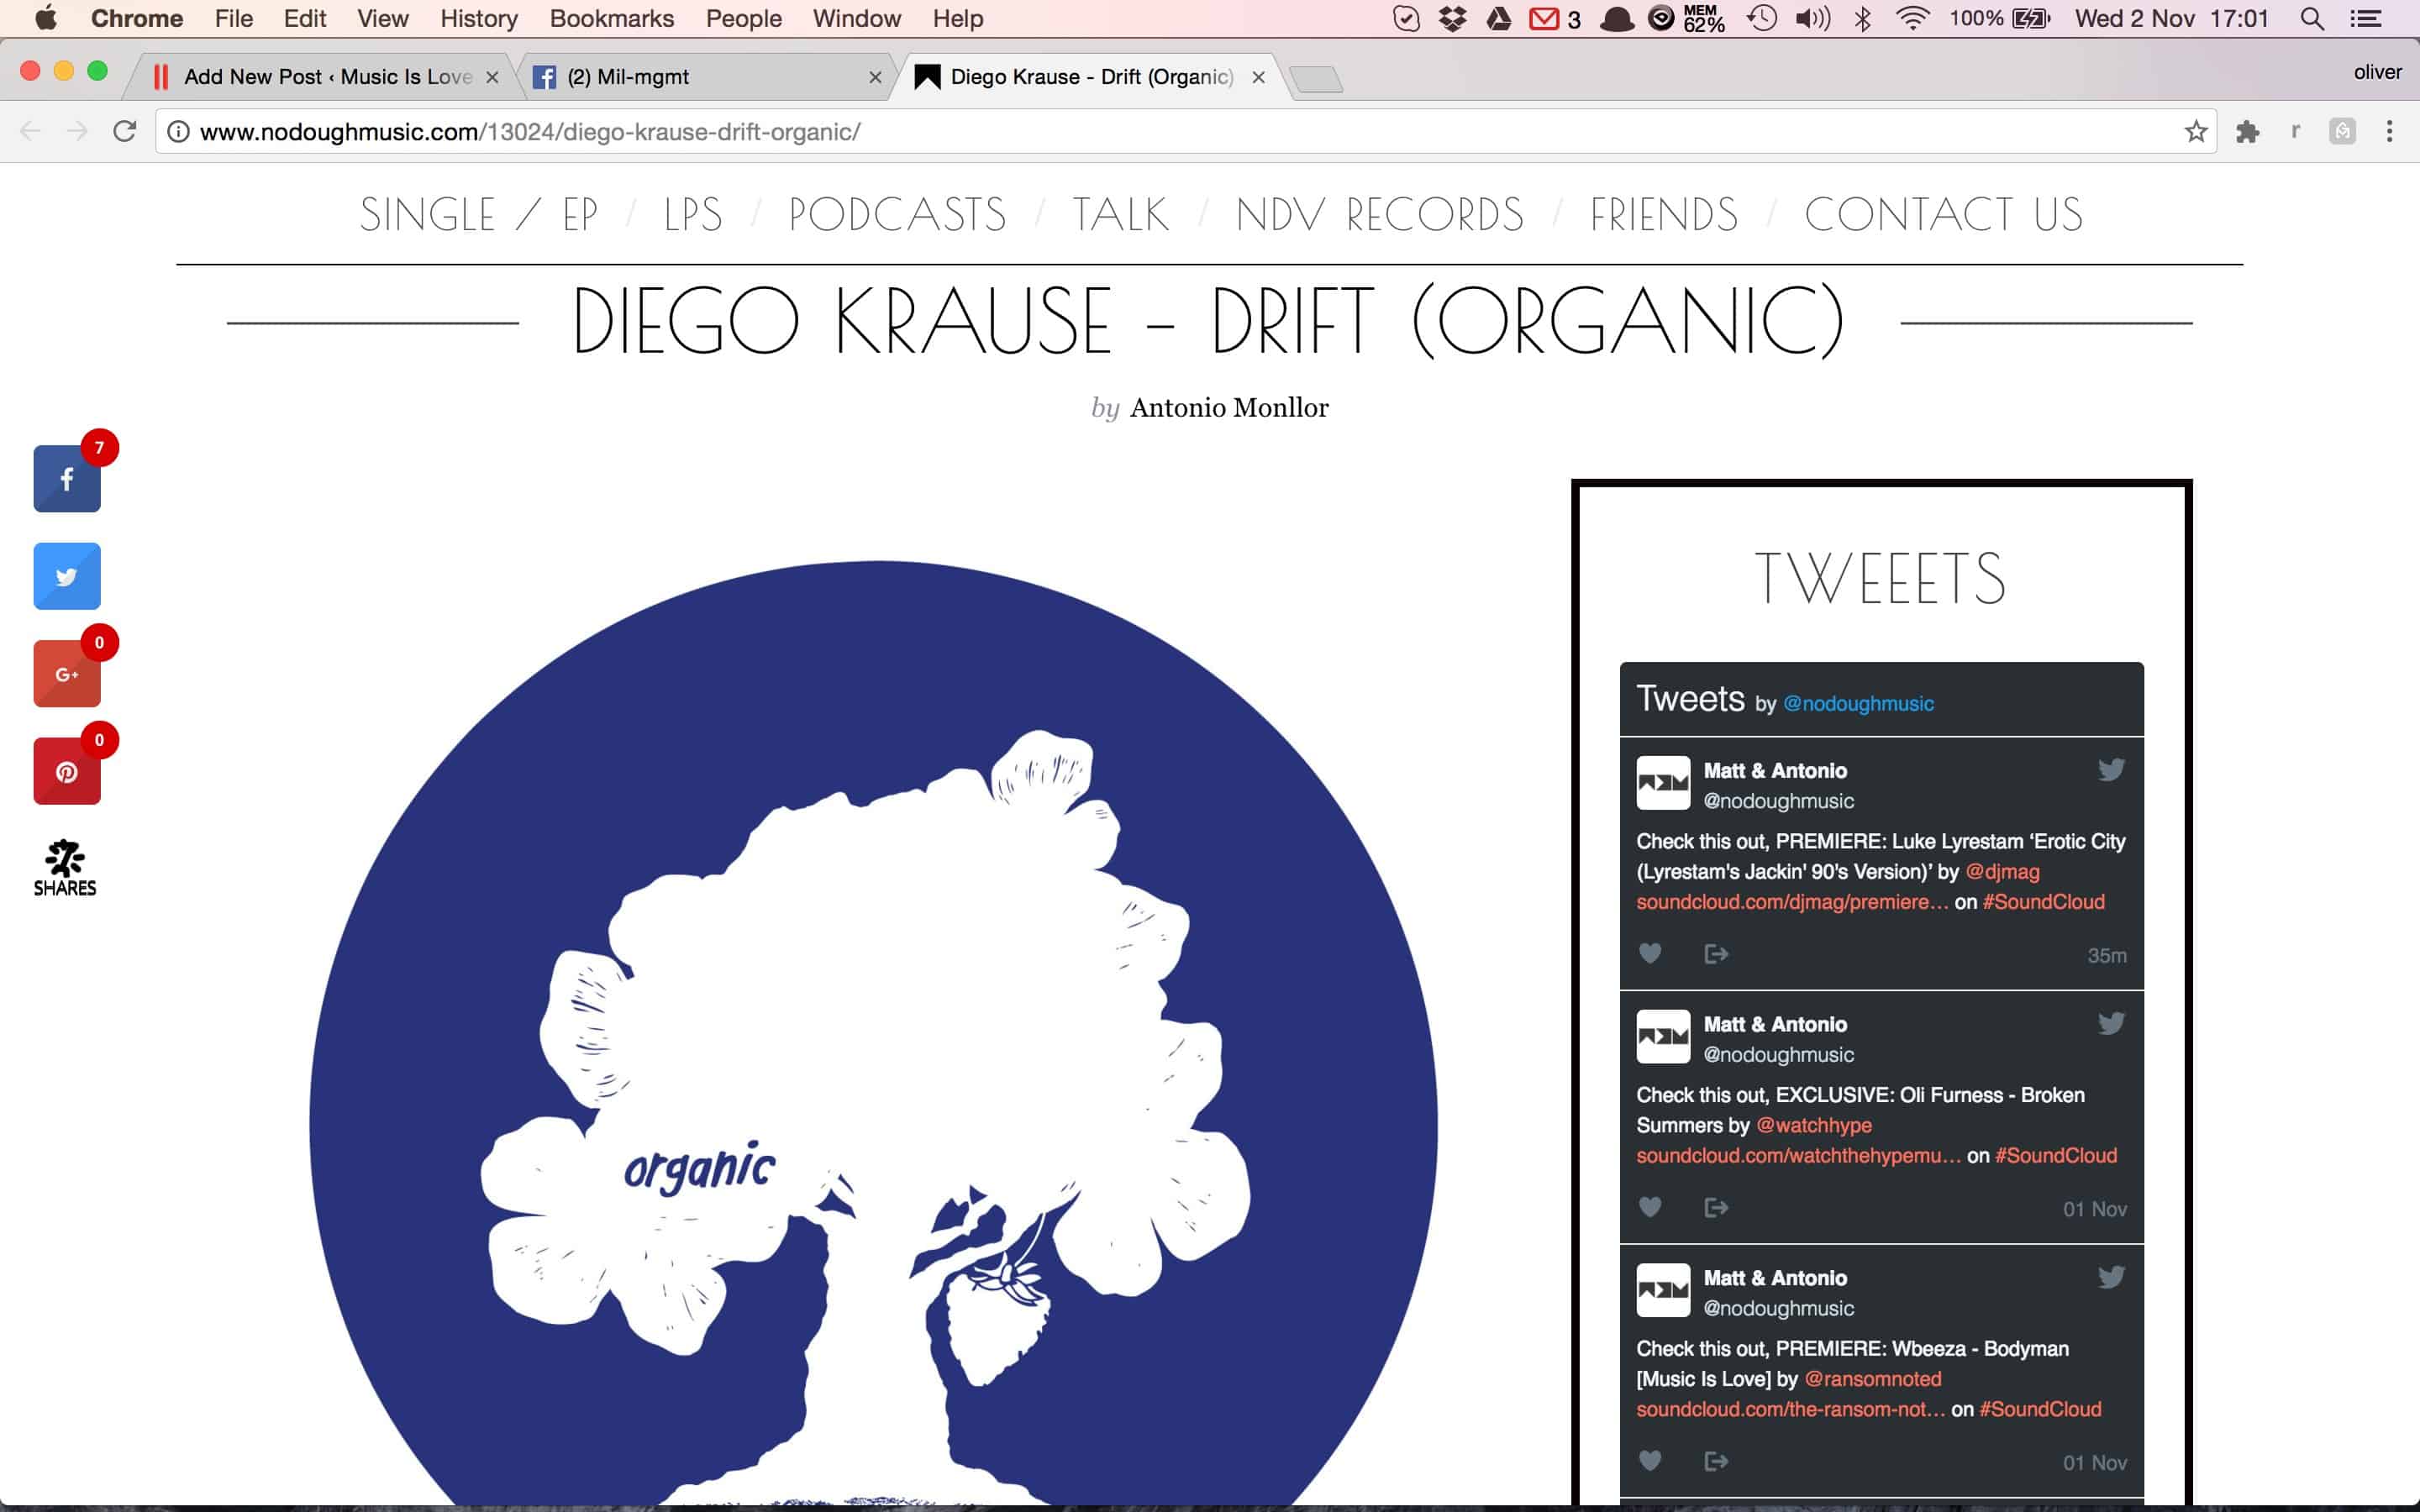Image resolution: width=2420 pixels, height=1512 pixels.
Task: Open the @watchhype mention link
Action: click(1813, 1125)
